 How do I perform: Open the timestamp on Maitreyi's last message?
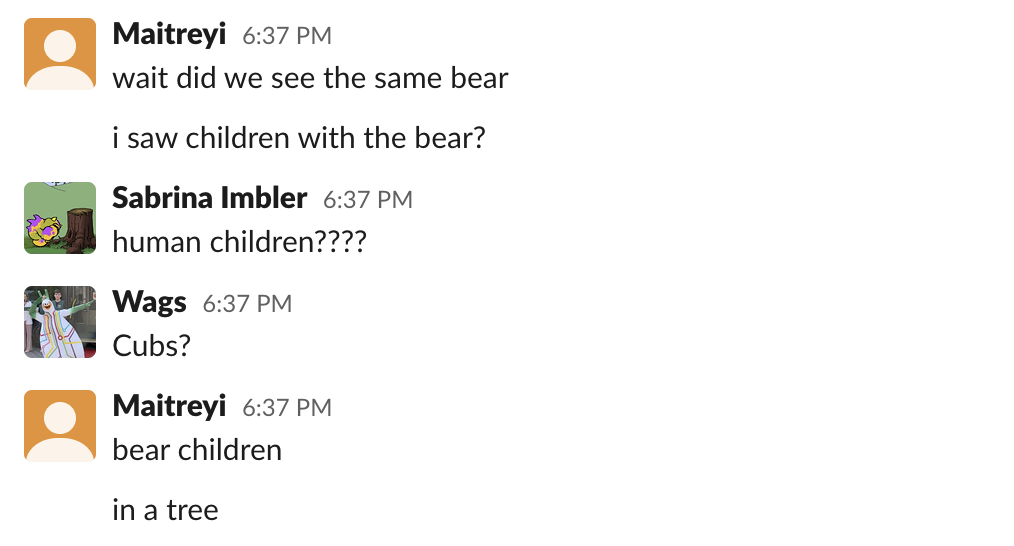click(x=287, y=408)
